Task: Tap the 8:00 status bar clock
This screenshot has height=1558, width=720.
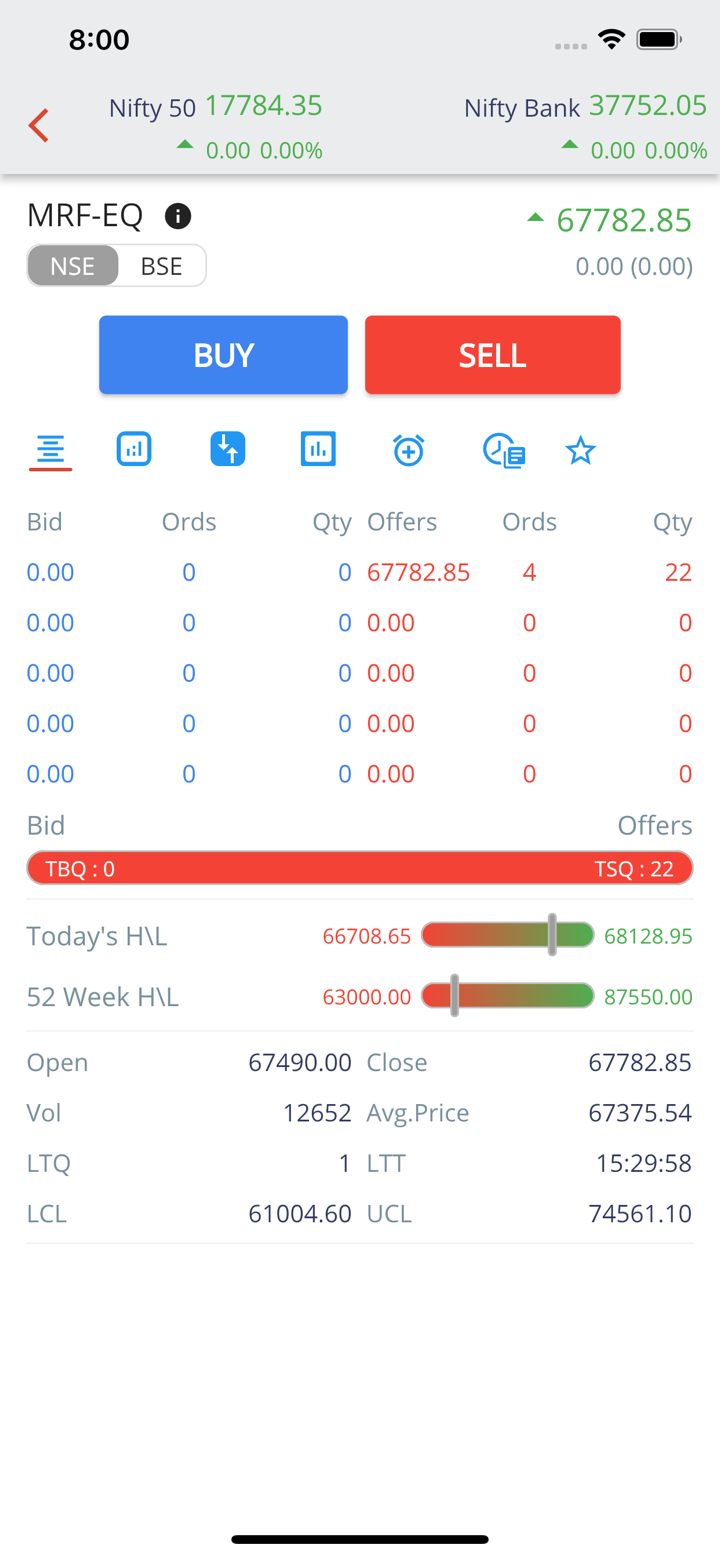Action: [99, 40]
